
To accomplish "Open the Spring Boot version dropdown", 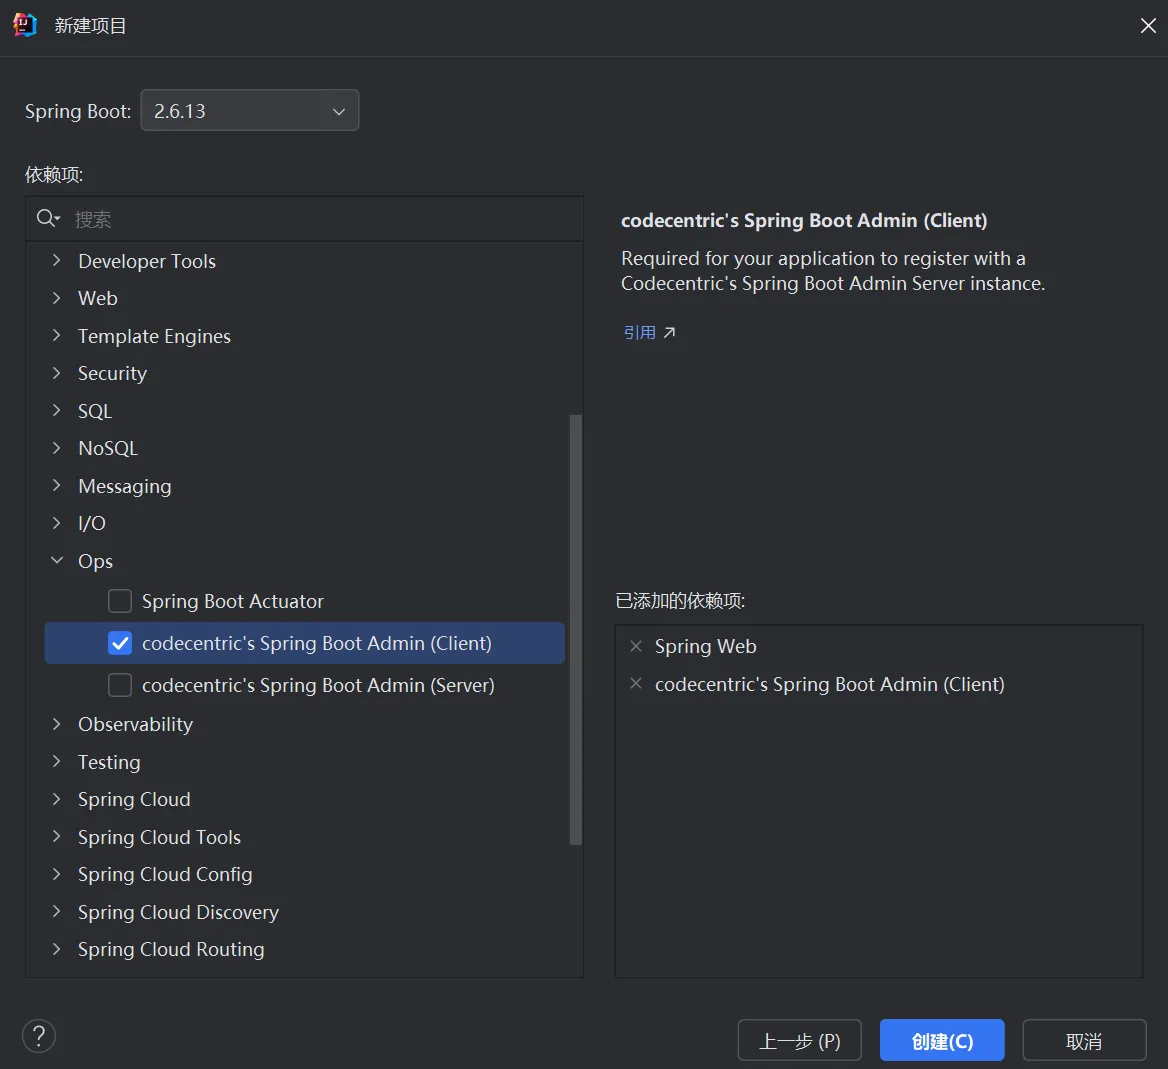I will coord(250,111).
